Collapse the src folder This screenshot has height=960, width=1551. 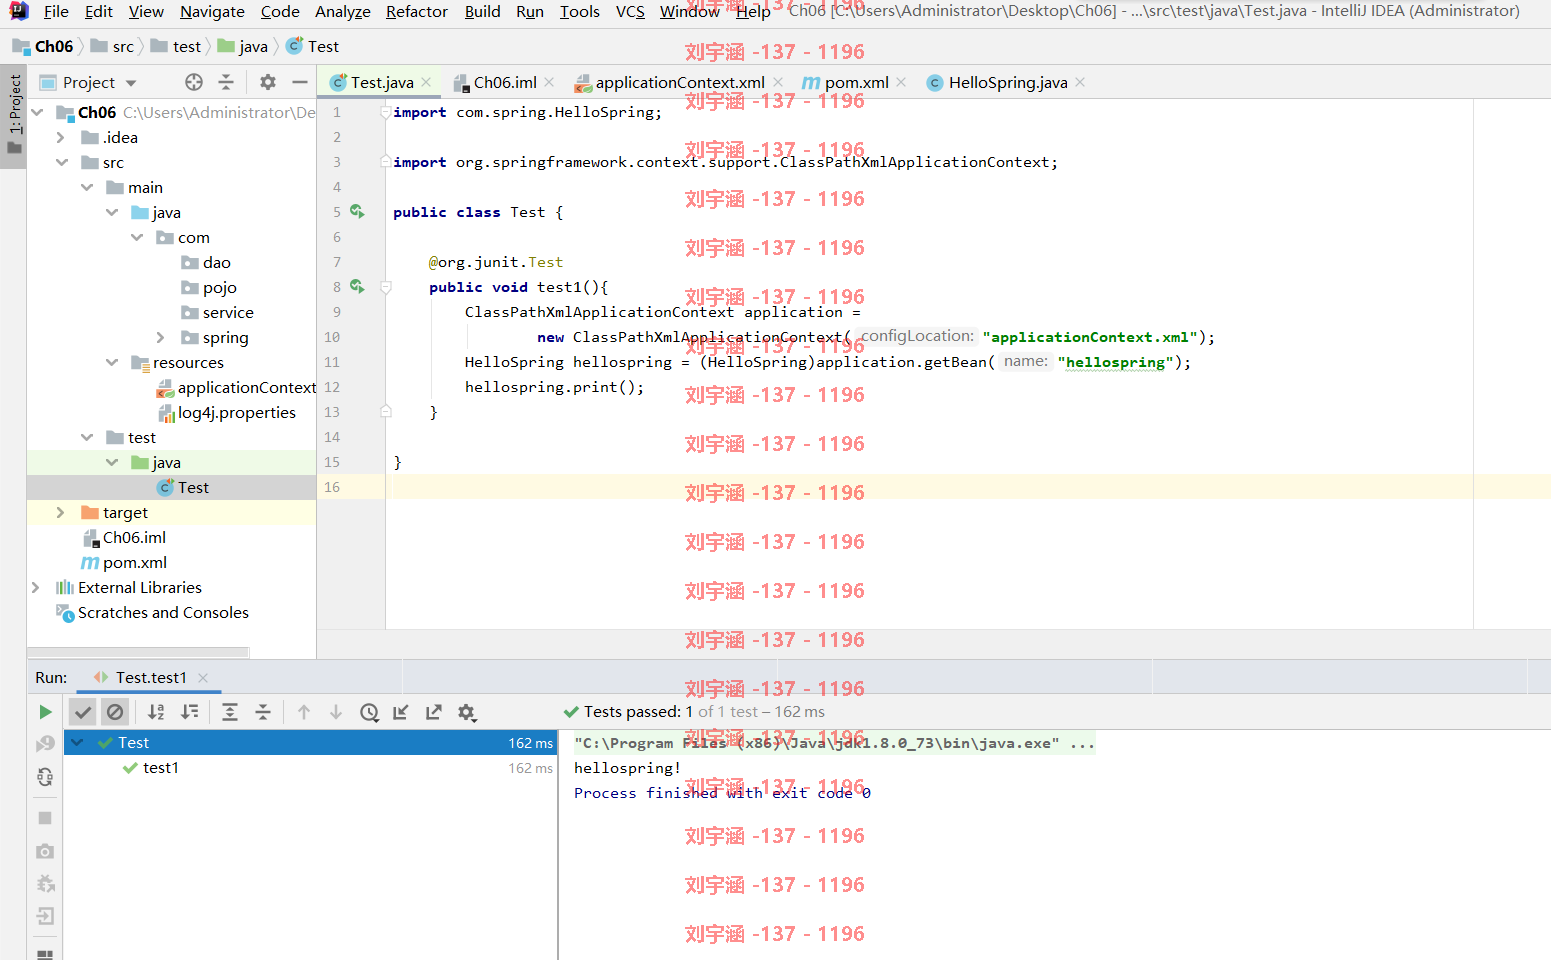(x=62, y=162)
